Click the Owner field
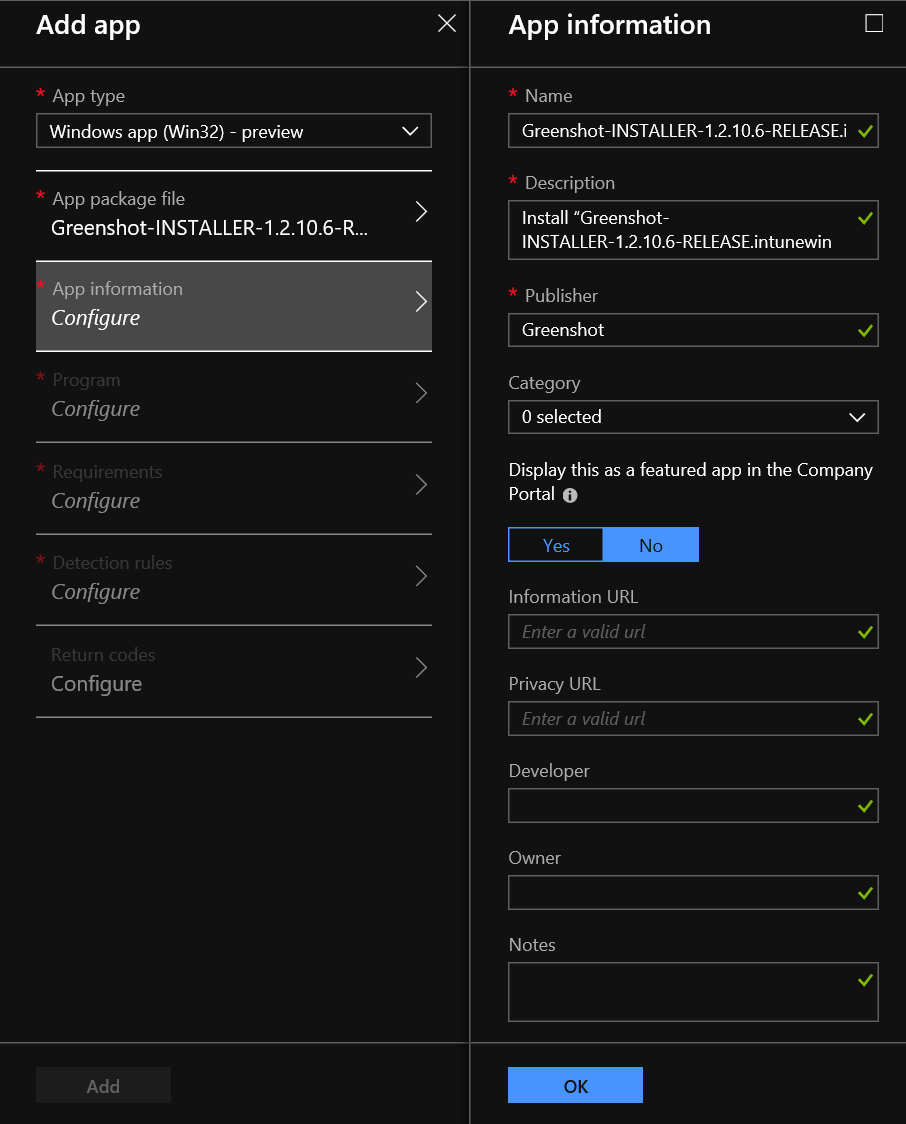The width and height of the screenshot is (906, 1124). 693,892
